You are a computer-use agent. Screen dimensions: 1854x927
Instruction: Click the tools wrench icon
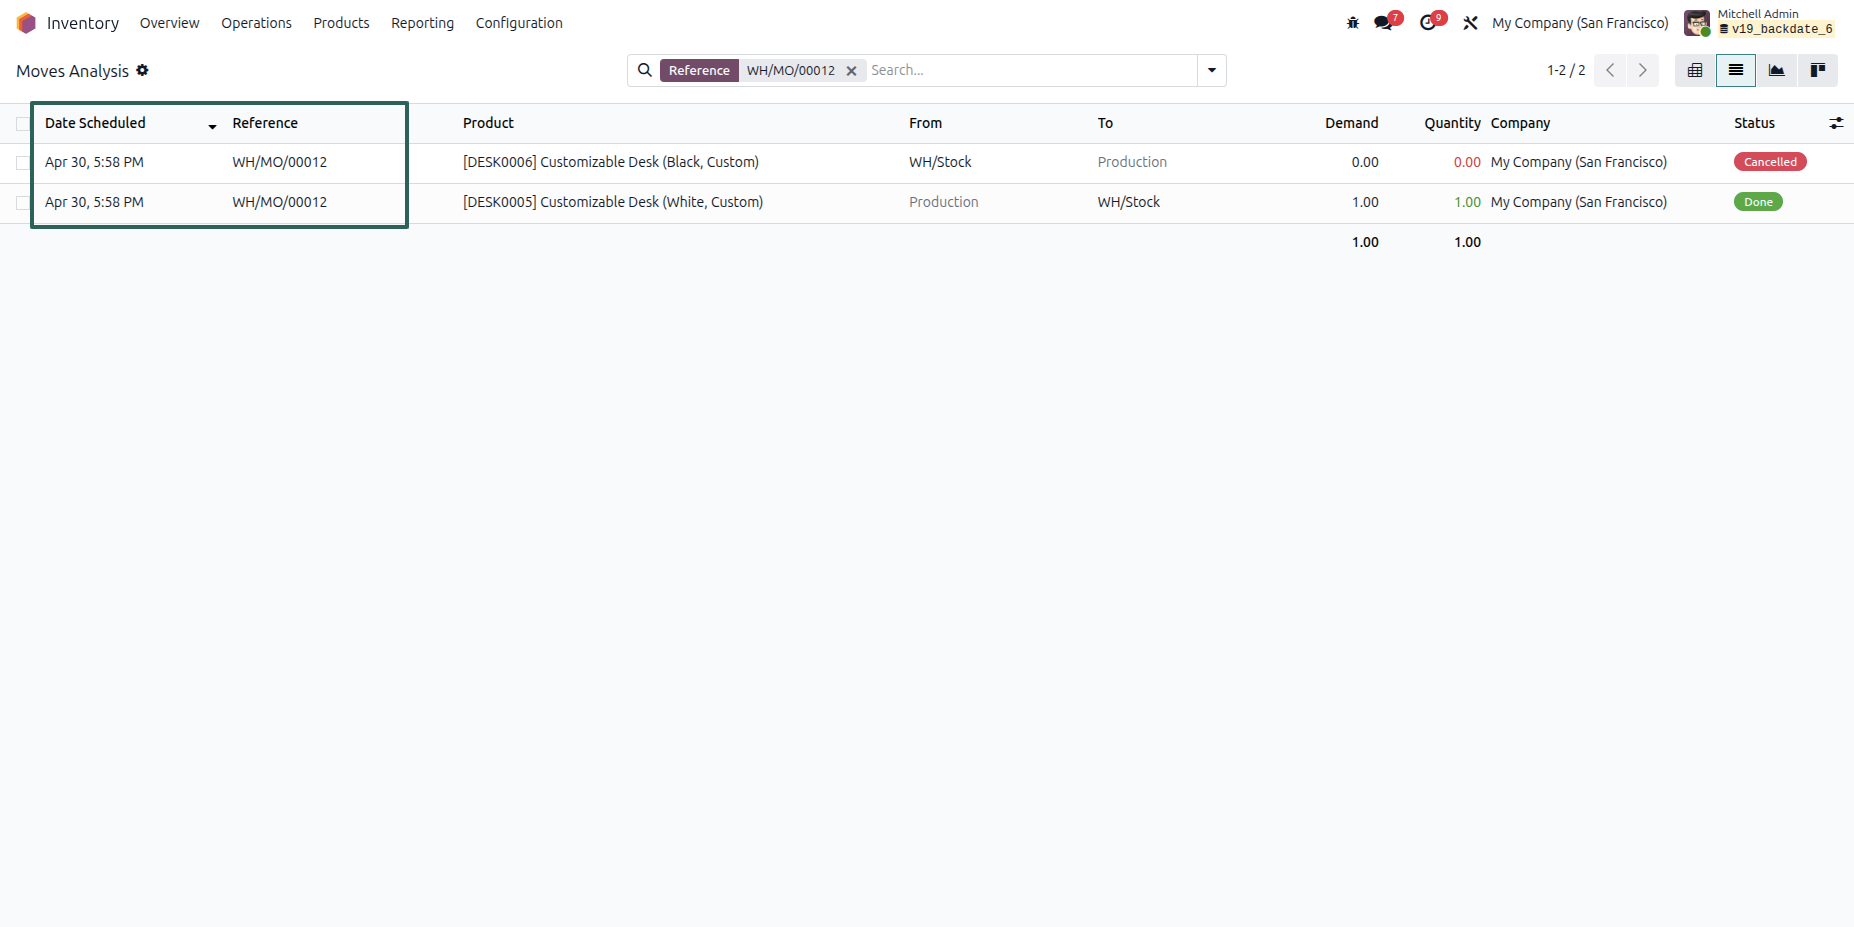(x=1470, y=23)
